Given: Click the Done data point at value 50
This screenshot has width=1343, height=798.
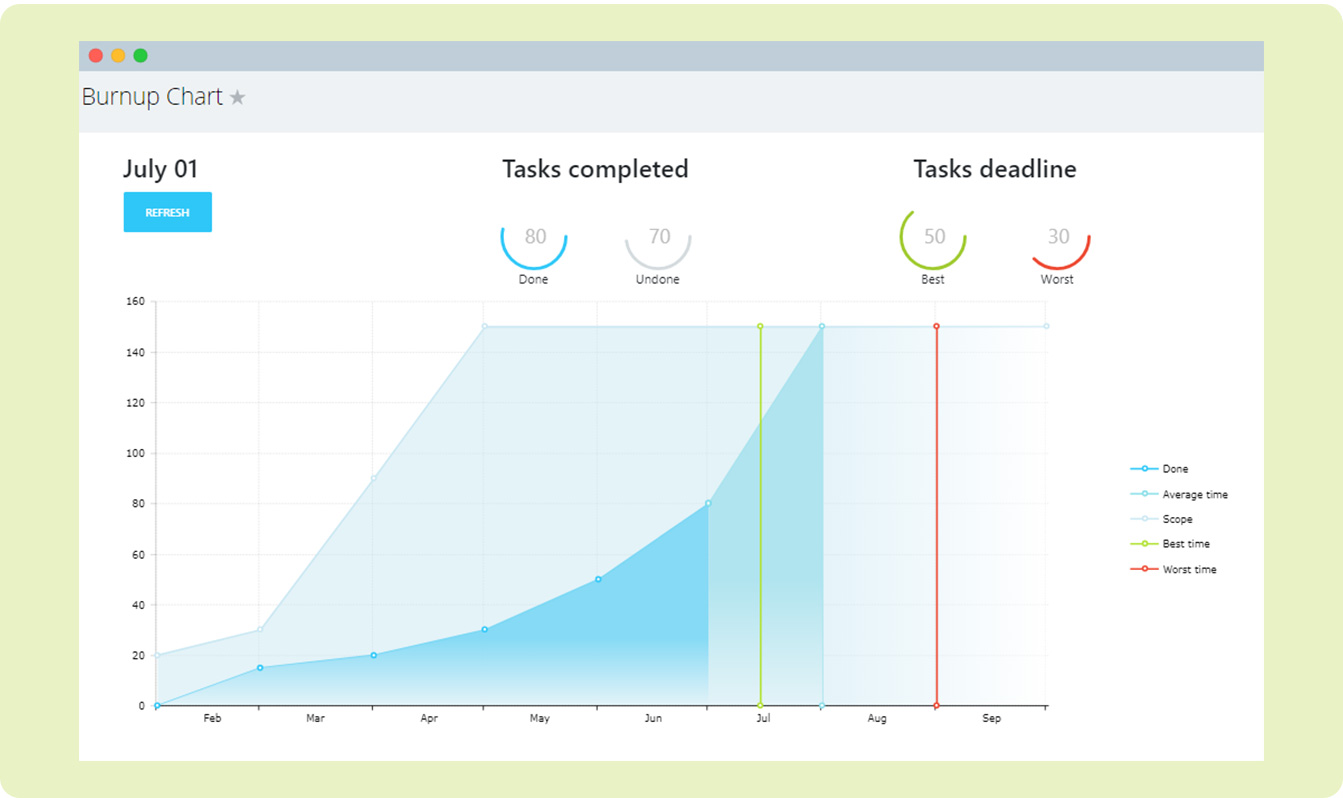Looking at the screenshot, I should pos(598,579).
